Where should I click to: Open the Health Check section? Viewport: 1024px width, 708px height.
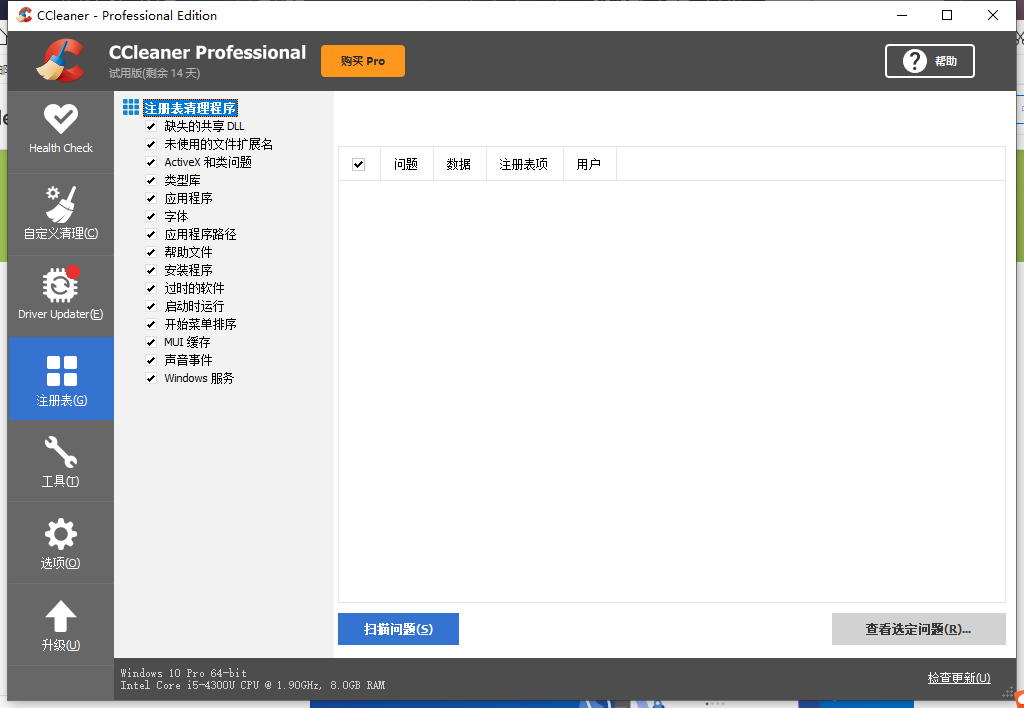[x=61, y=131]
